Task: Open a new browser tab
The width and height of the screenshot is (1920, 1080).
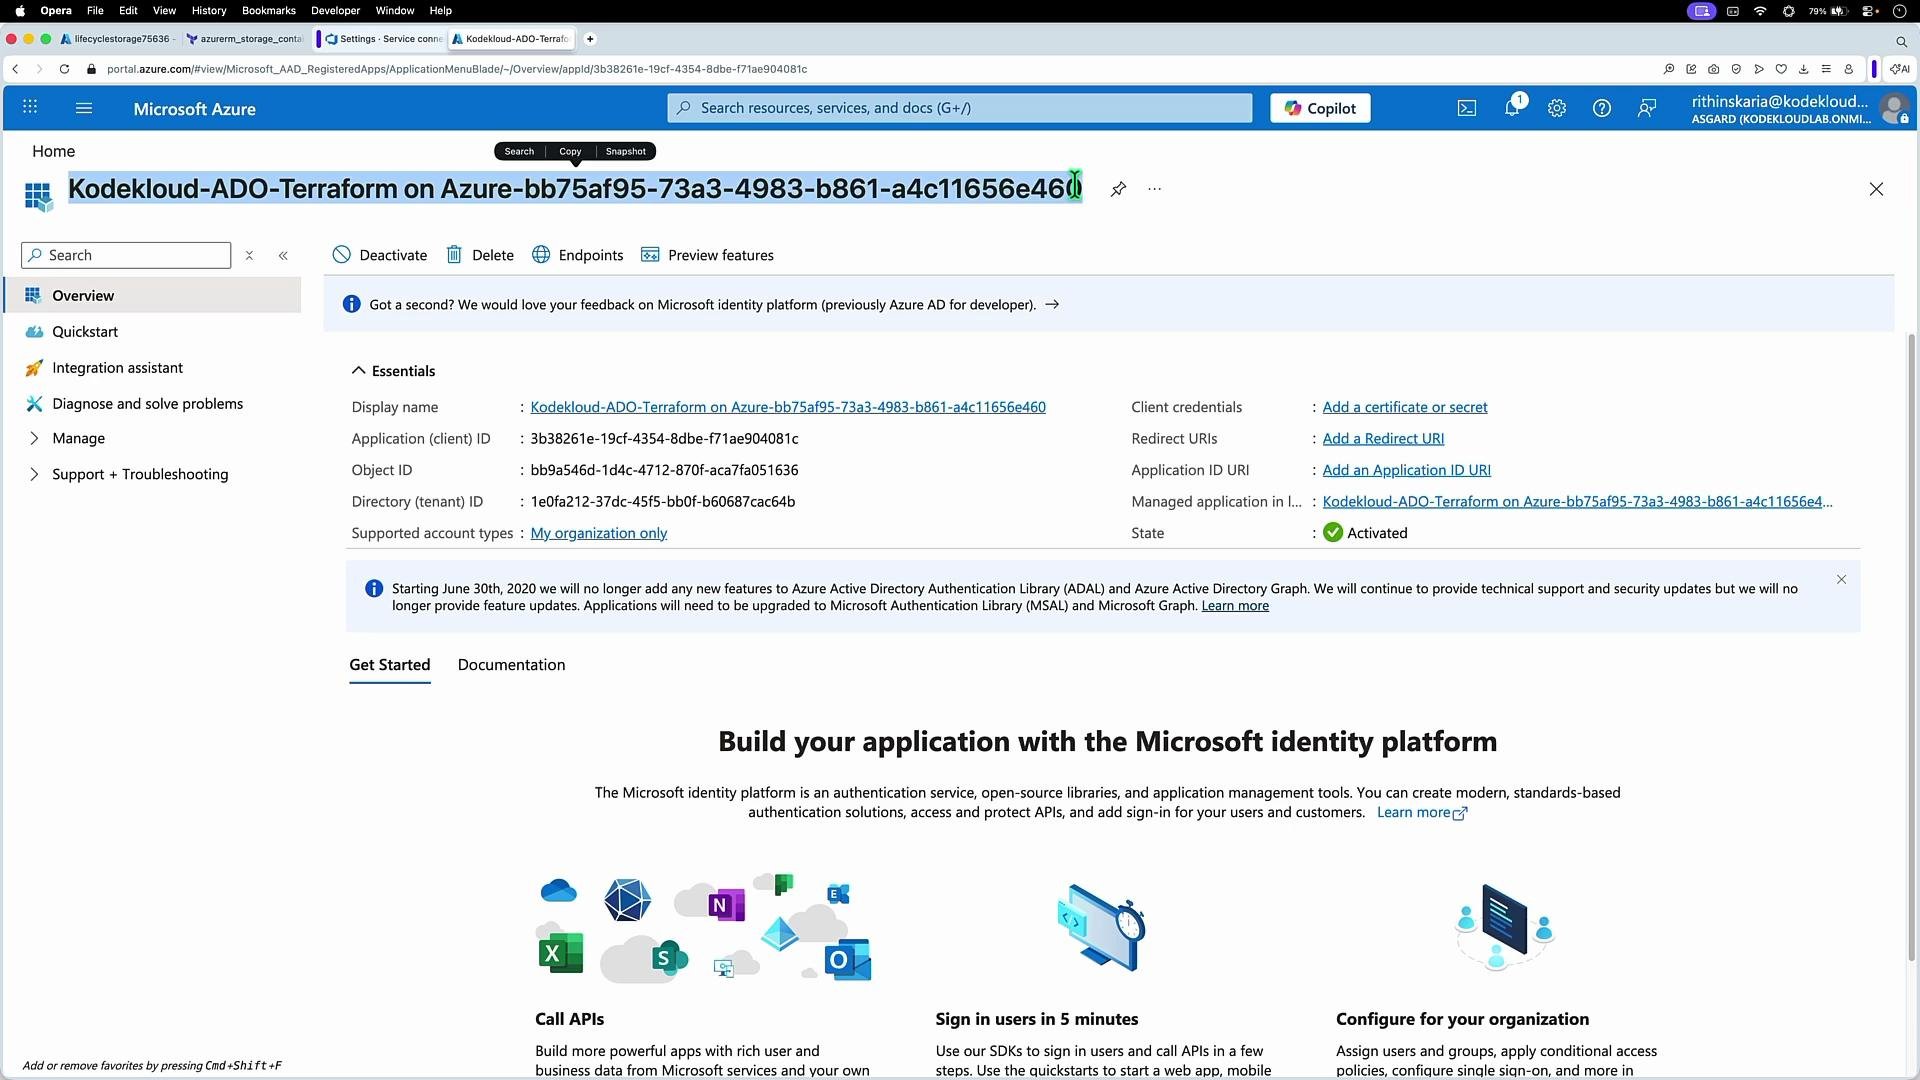Action: click(x=590, y=39)
